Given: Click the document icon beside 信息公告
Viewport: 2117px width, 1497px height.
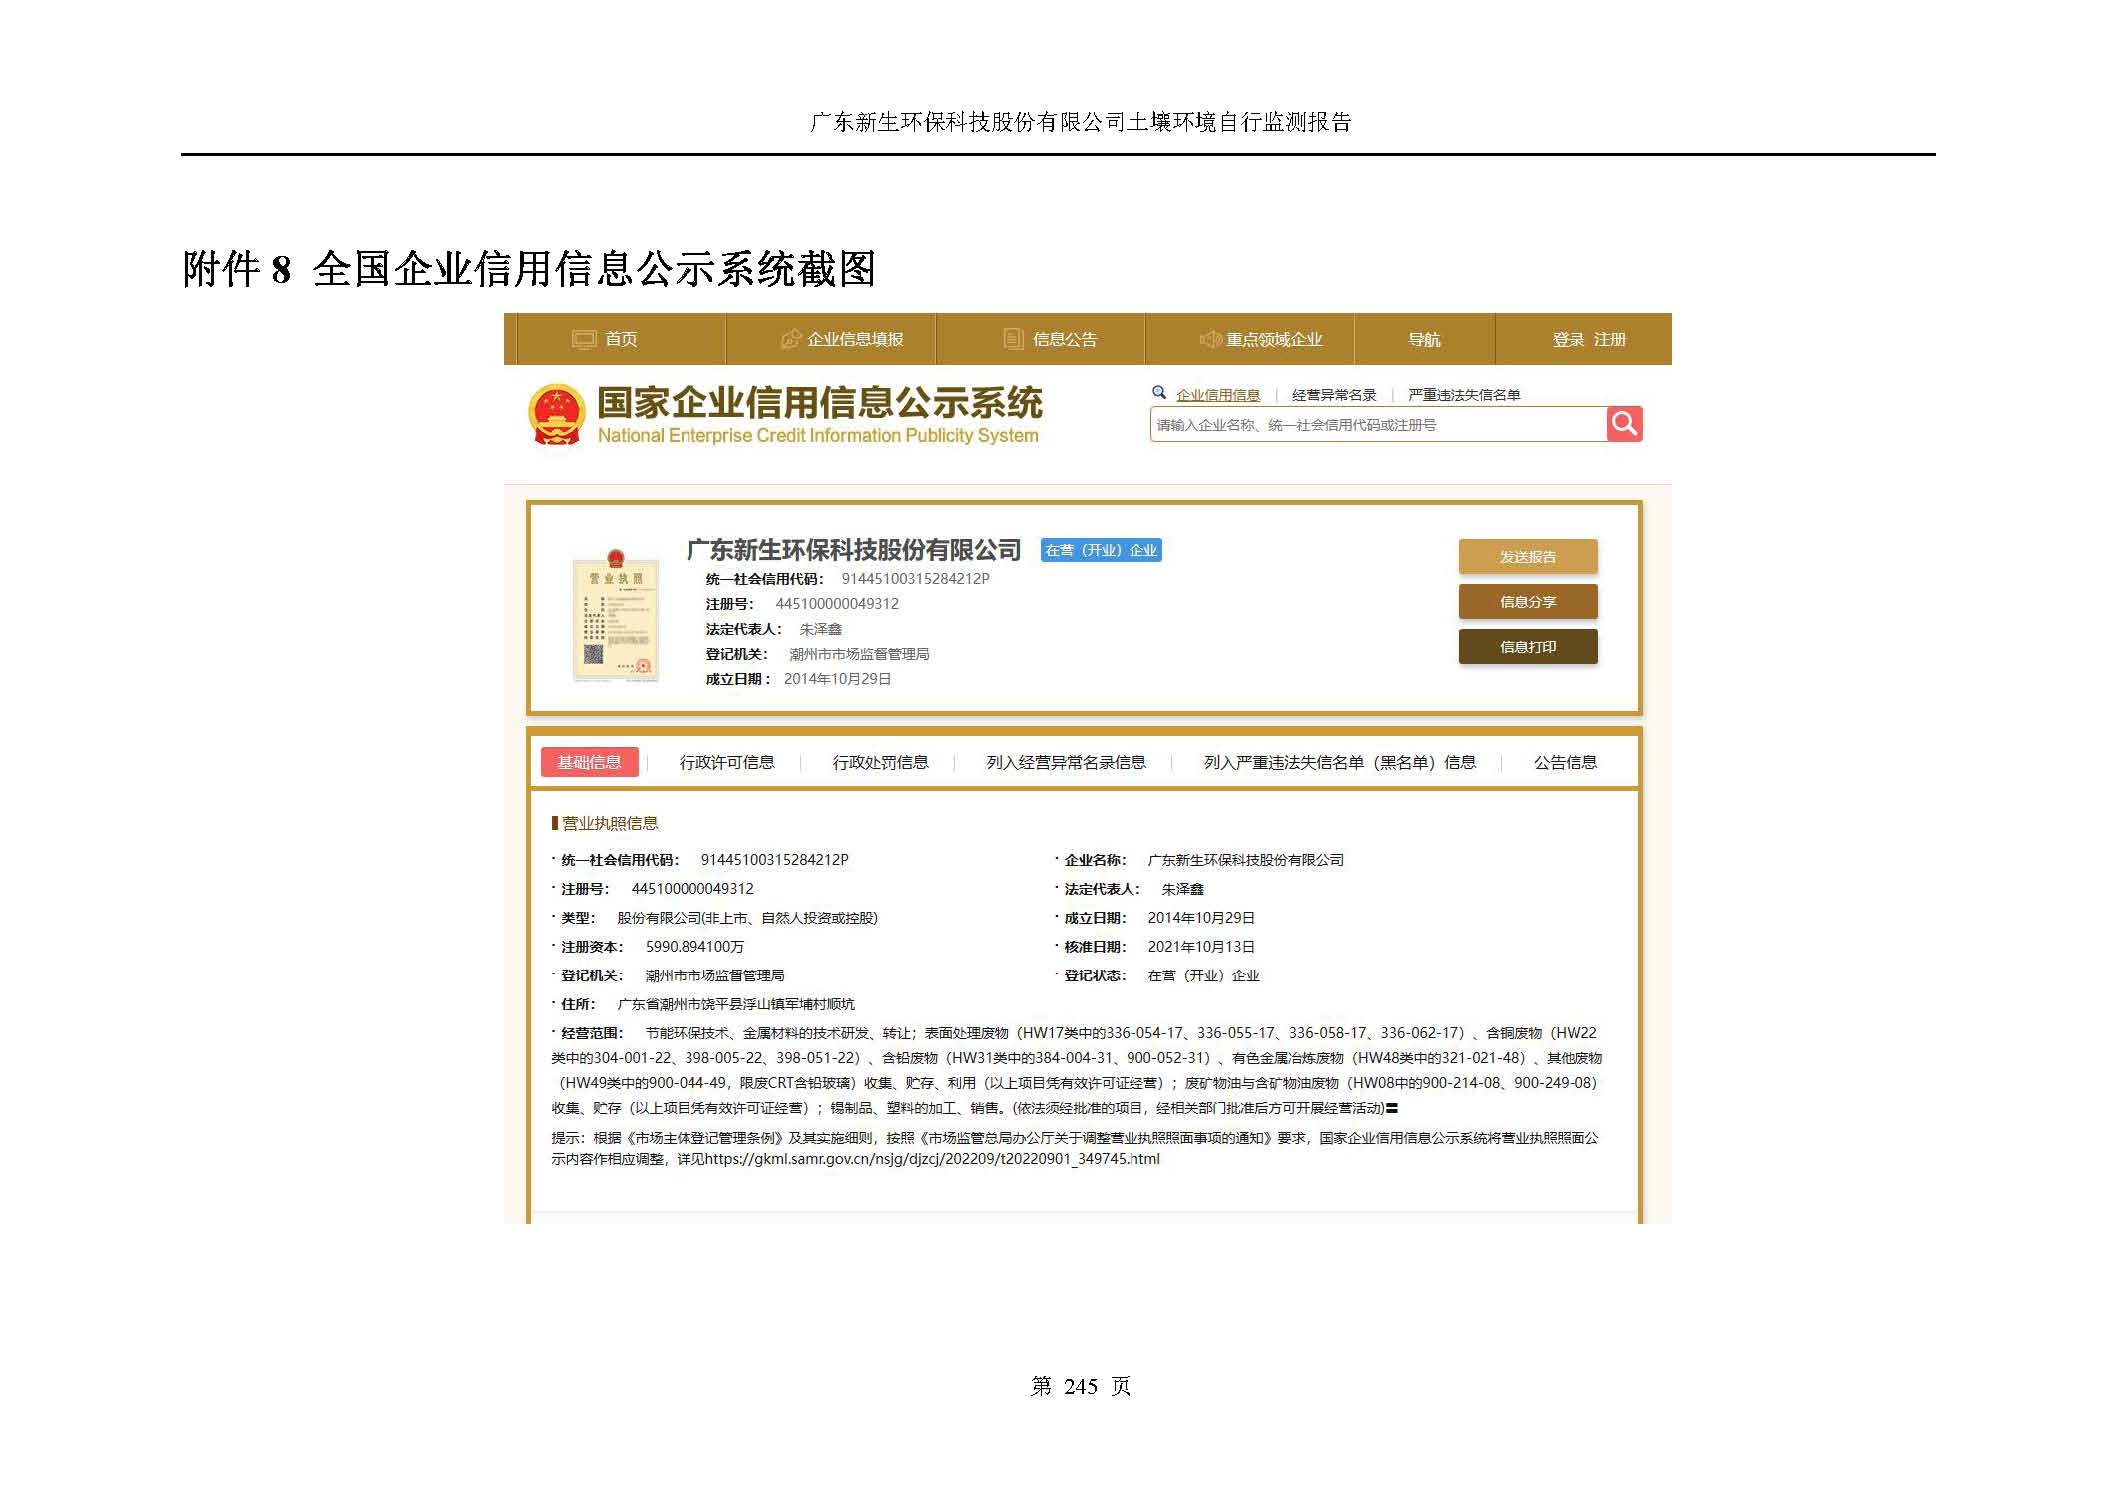Looking at the screenshot, I should (x=1013, y=340).
